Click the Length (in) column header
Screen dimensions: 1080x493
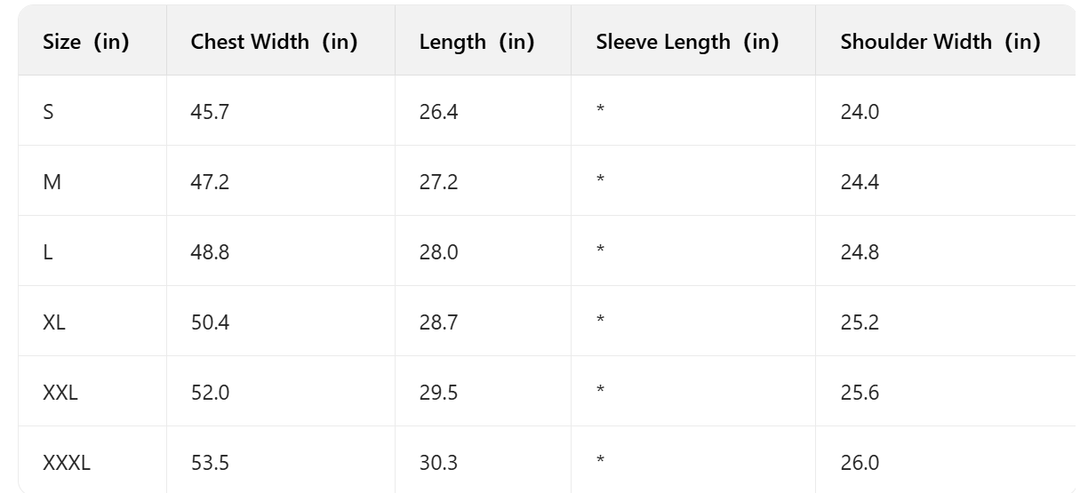coord(476,43)
